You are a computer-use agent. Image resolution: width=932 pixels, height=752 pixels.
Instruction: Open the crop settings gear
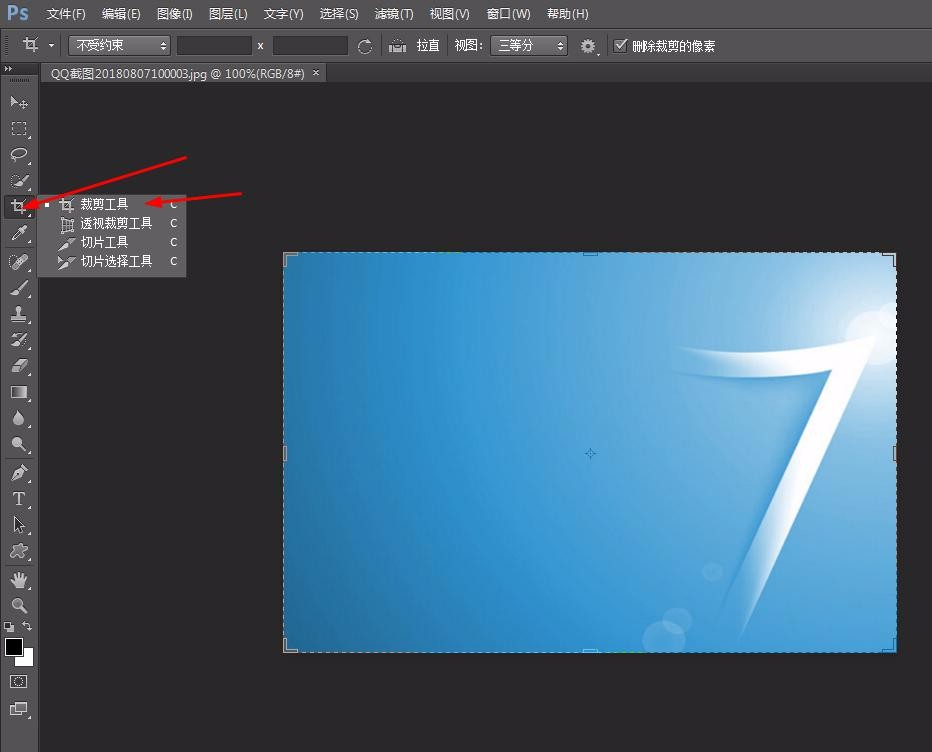588,46
